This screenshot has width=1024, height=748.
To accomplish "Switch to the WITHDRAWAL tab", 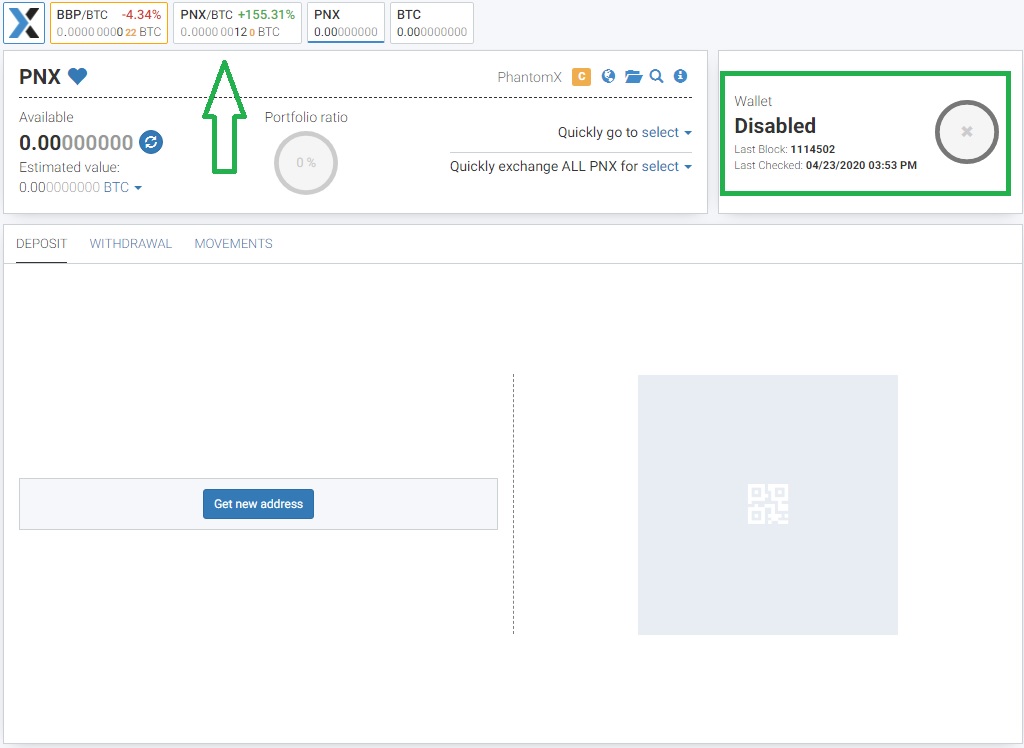I will pyautogui.click(x=131, y=244).
